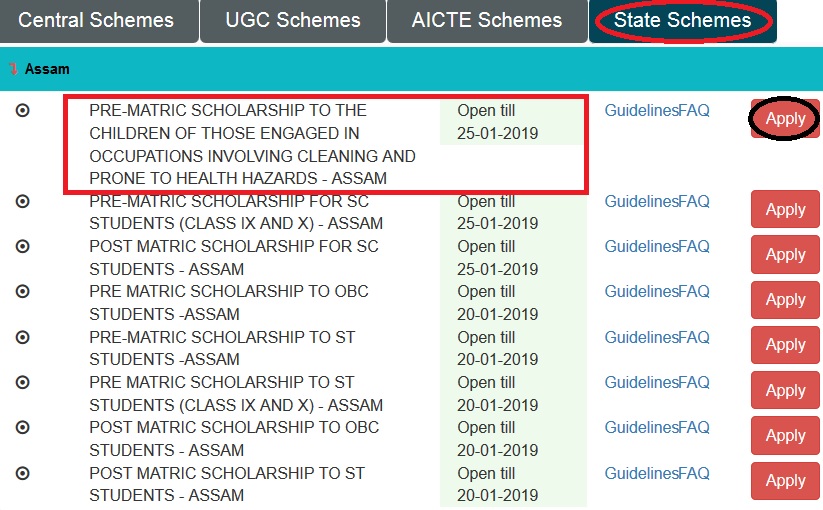
Task: Select bullet for Pre Matric ST Class IX and X
Action: [x=23, y=382]
